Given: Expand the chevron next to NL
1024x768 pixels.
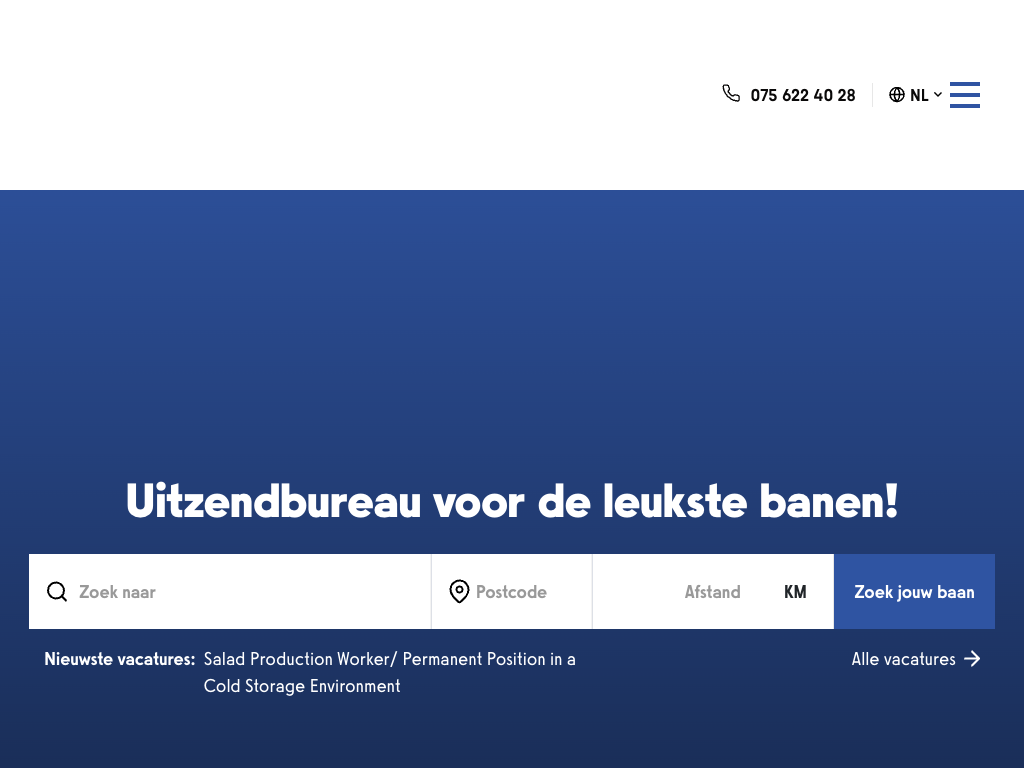Looking at the screenshot, I should [x=938, y=94].
